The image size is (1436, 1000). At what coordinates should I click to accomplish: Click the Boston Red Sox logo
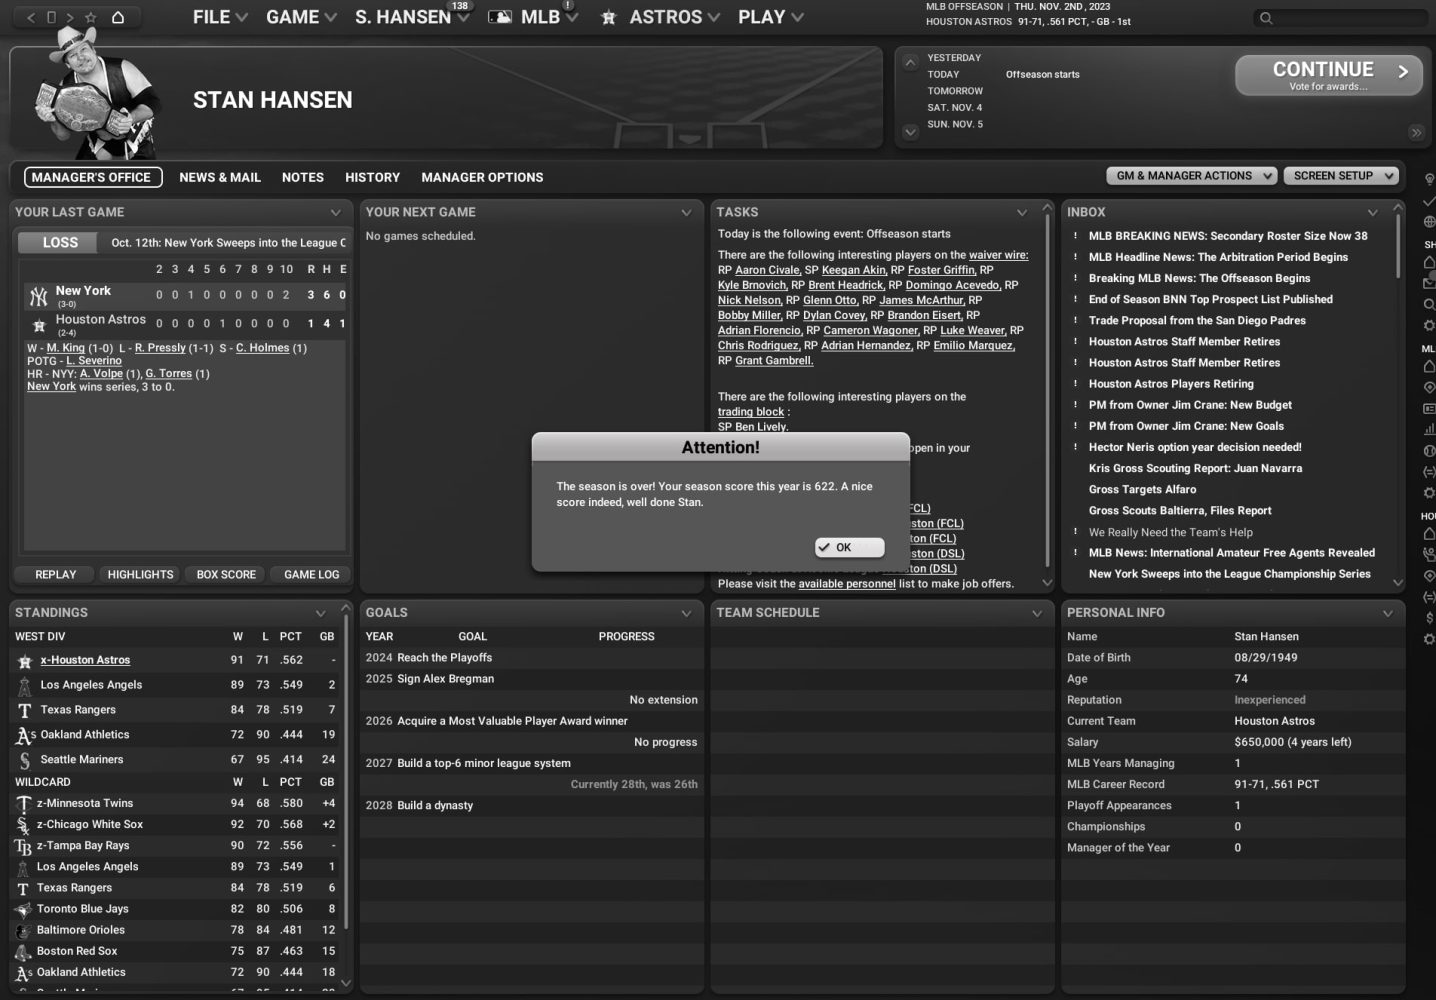[x=23, y=952]
